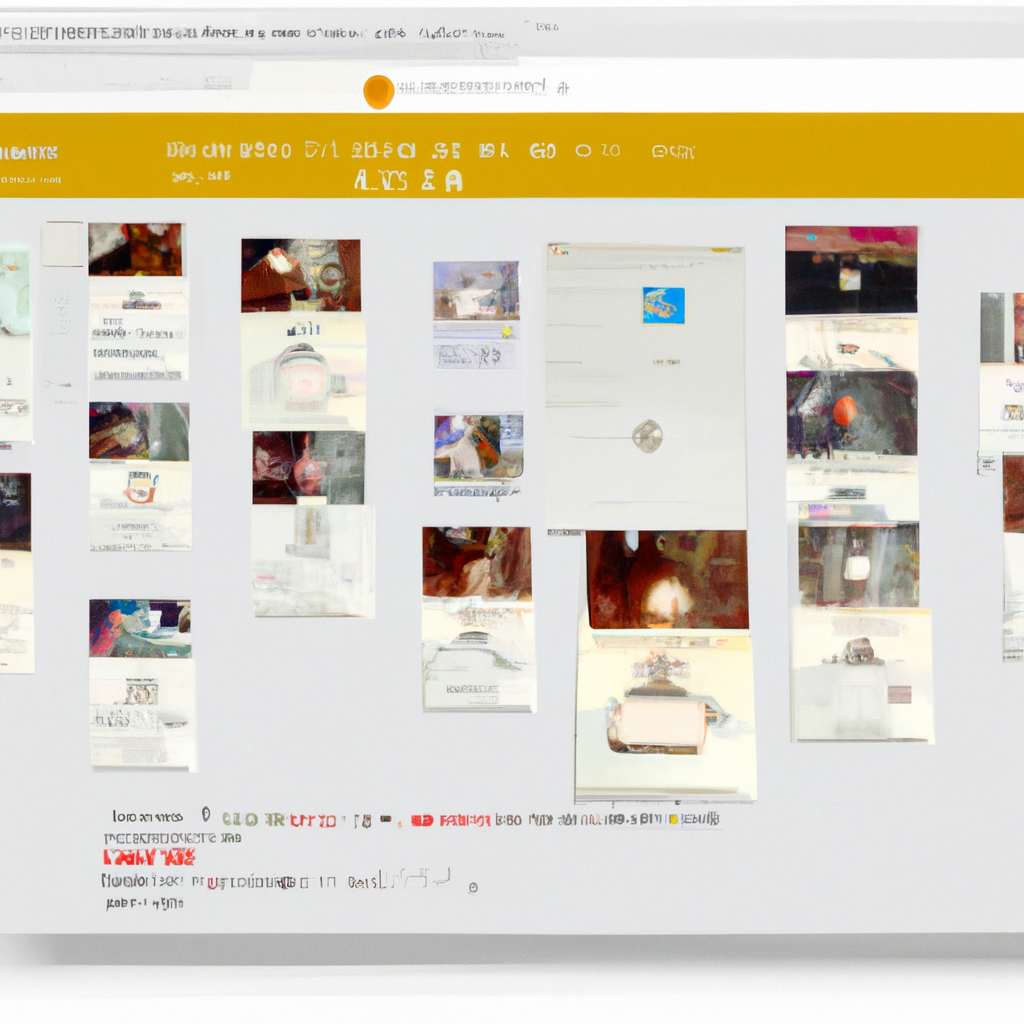Click the orange circle icon in the top bar
Viewport: 1024px width, 1024px height.
coord(378,91)
